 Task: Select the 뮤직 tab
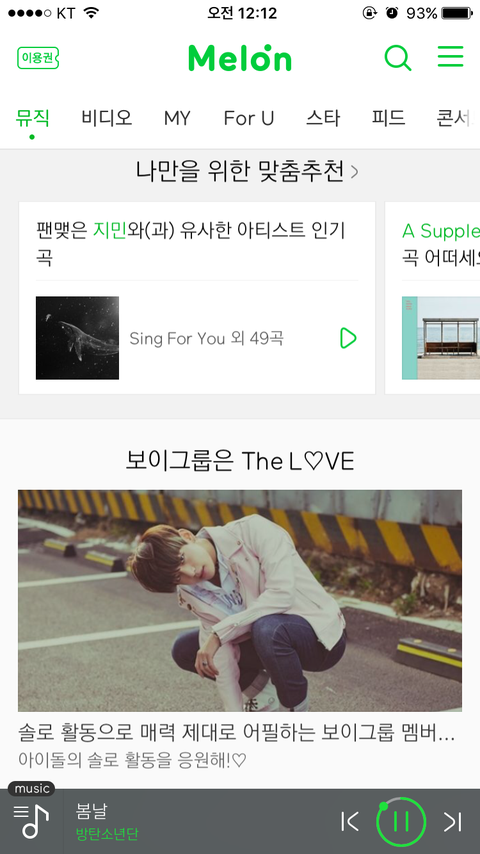click(32, 118)
